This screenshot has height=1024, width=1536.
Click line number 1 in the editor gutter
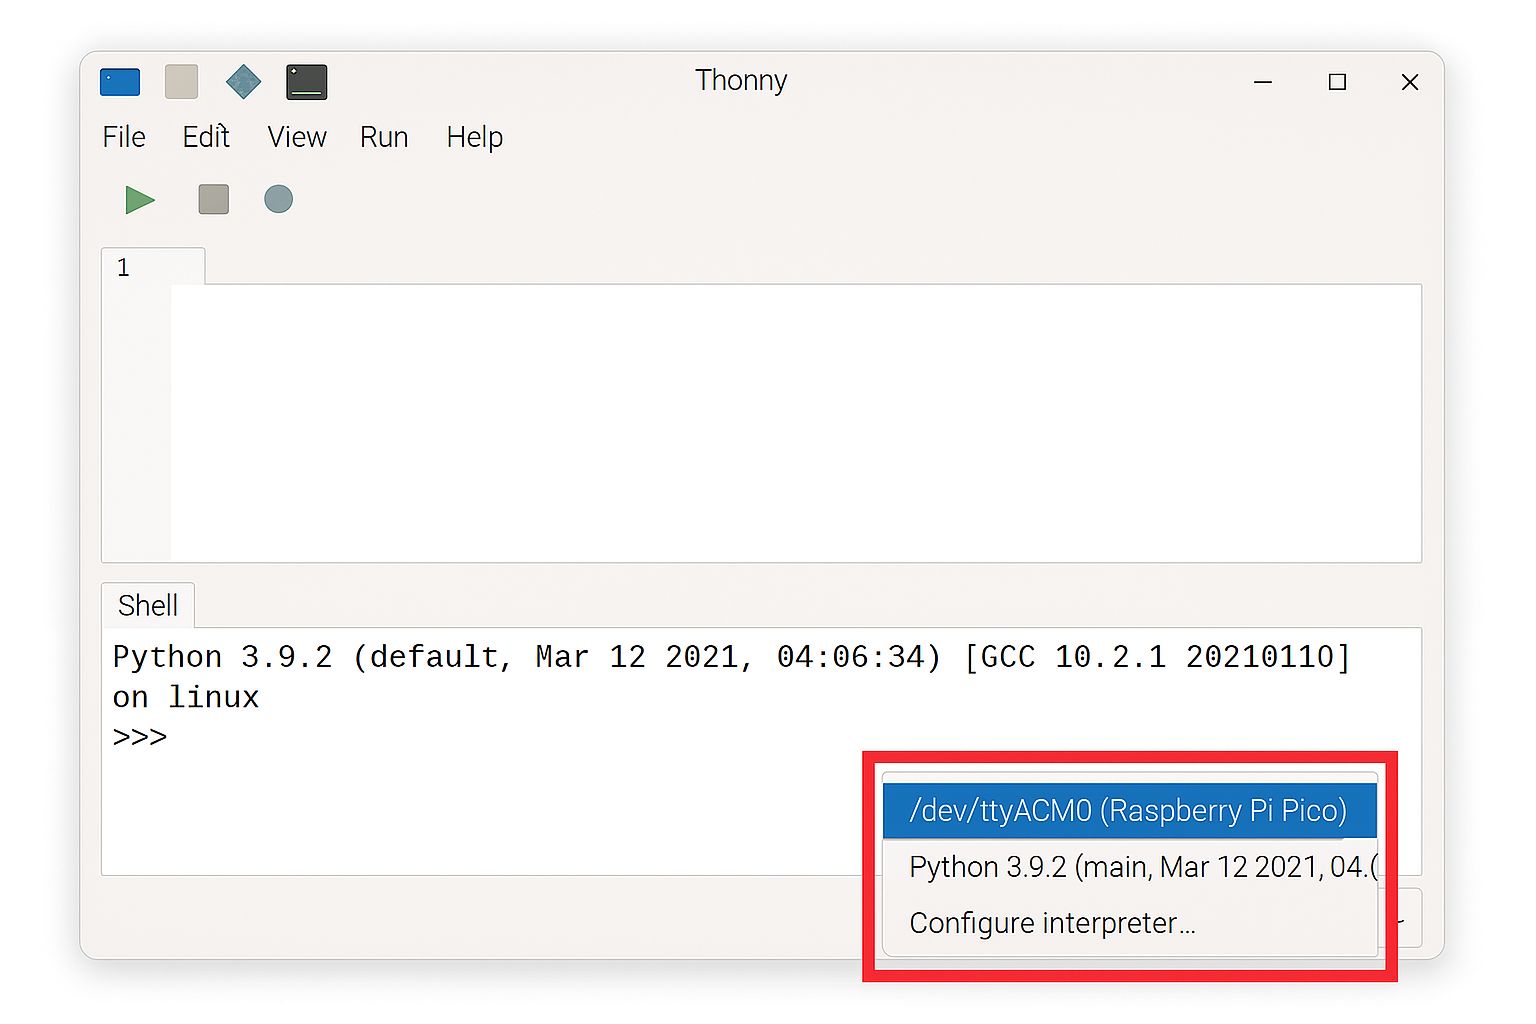(123, 267)
